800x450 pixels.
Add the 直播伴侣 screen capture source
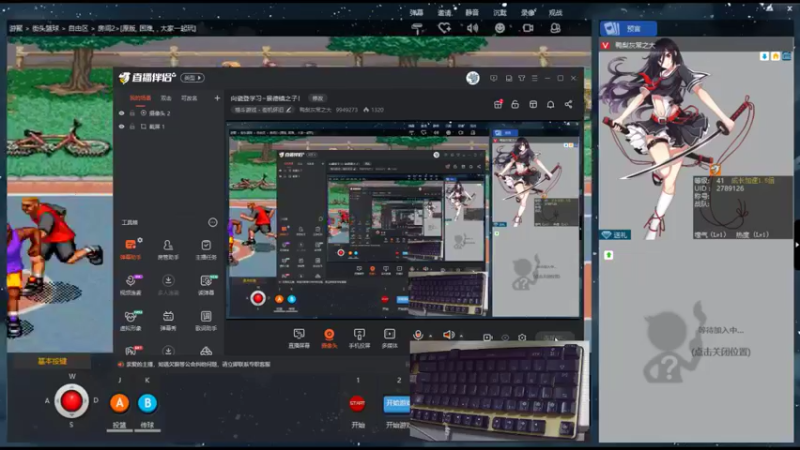coord(299,338)
